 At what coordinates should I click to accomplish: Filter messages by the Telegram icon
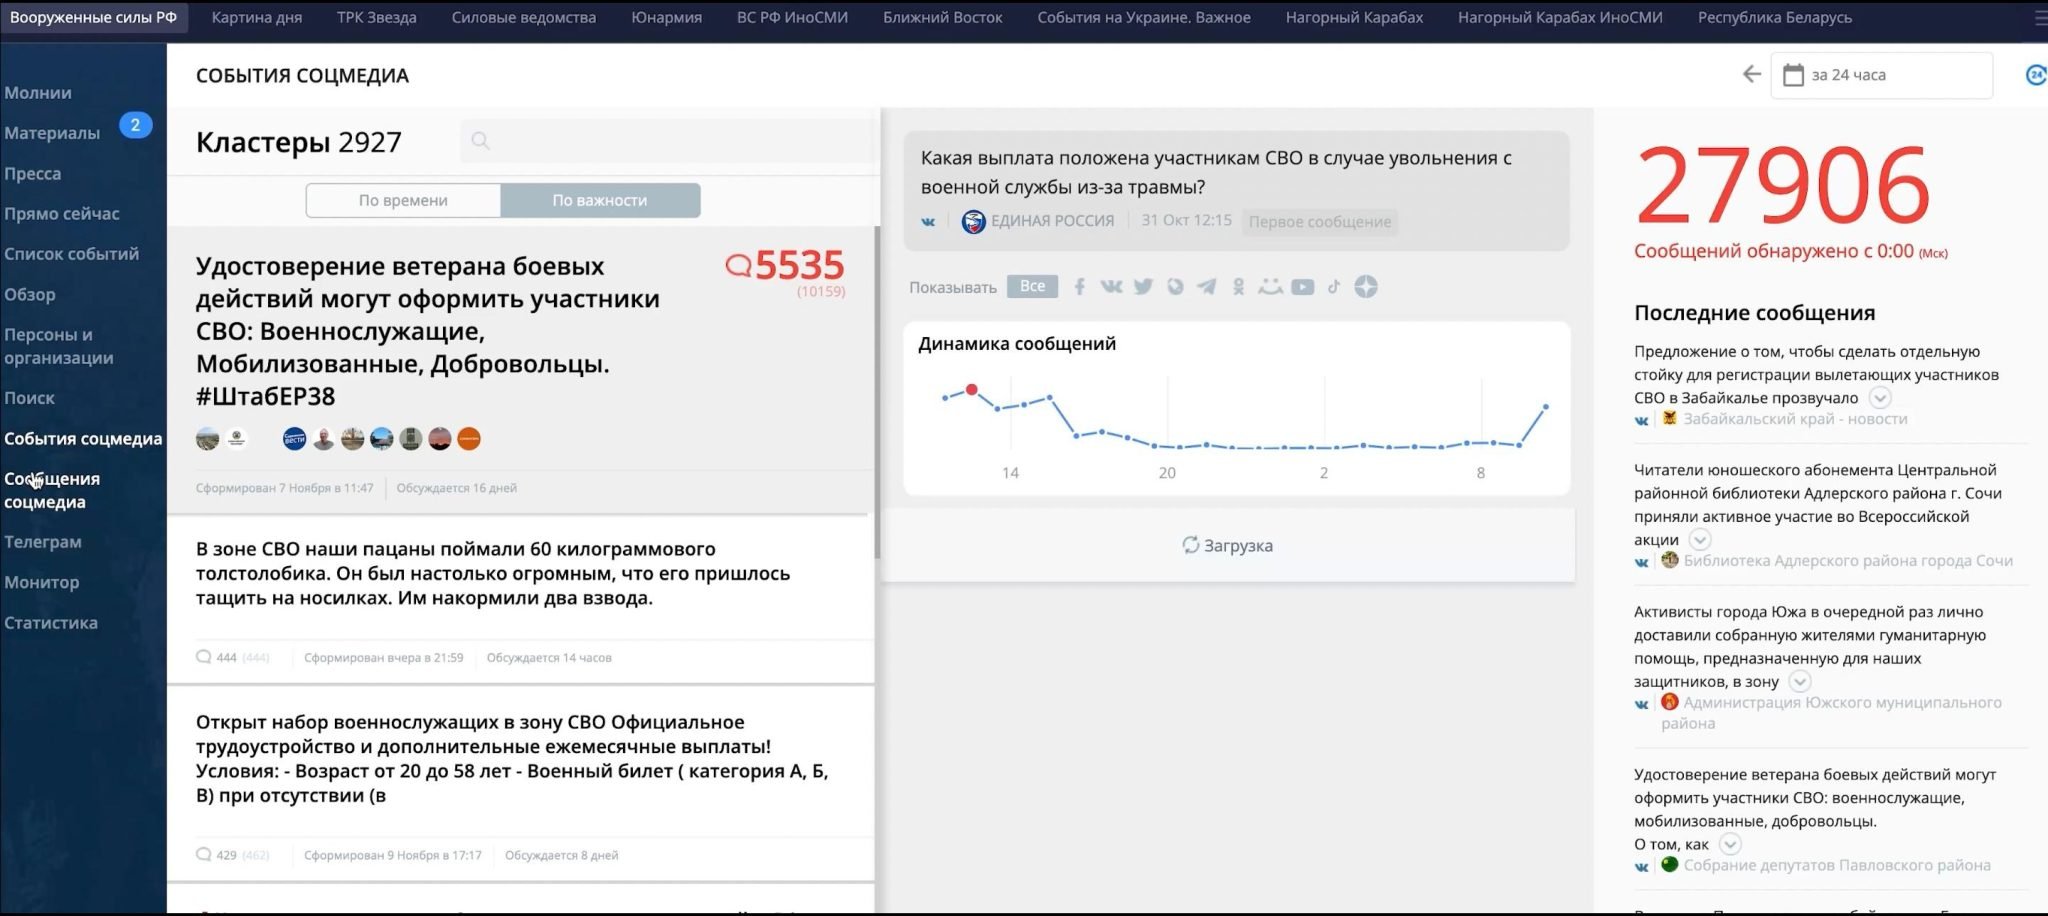[1207, 287]
